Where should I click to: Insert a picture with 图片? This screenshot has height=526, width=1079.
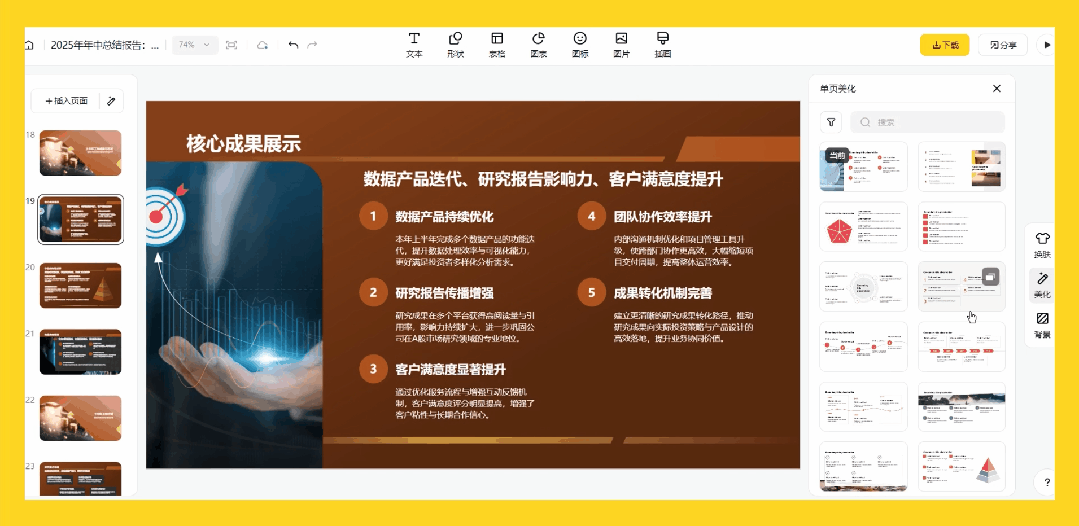(x=621, y=45)
